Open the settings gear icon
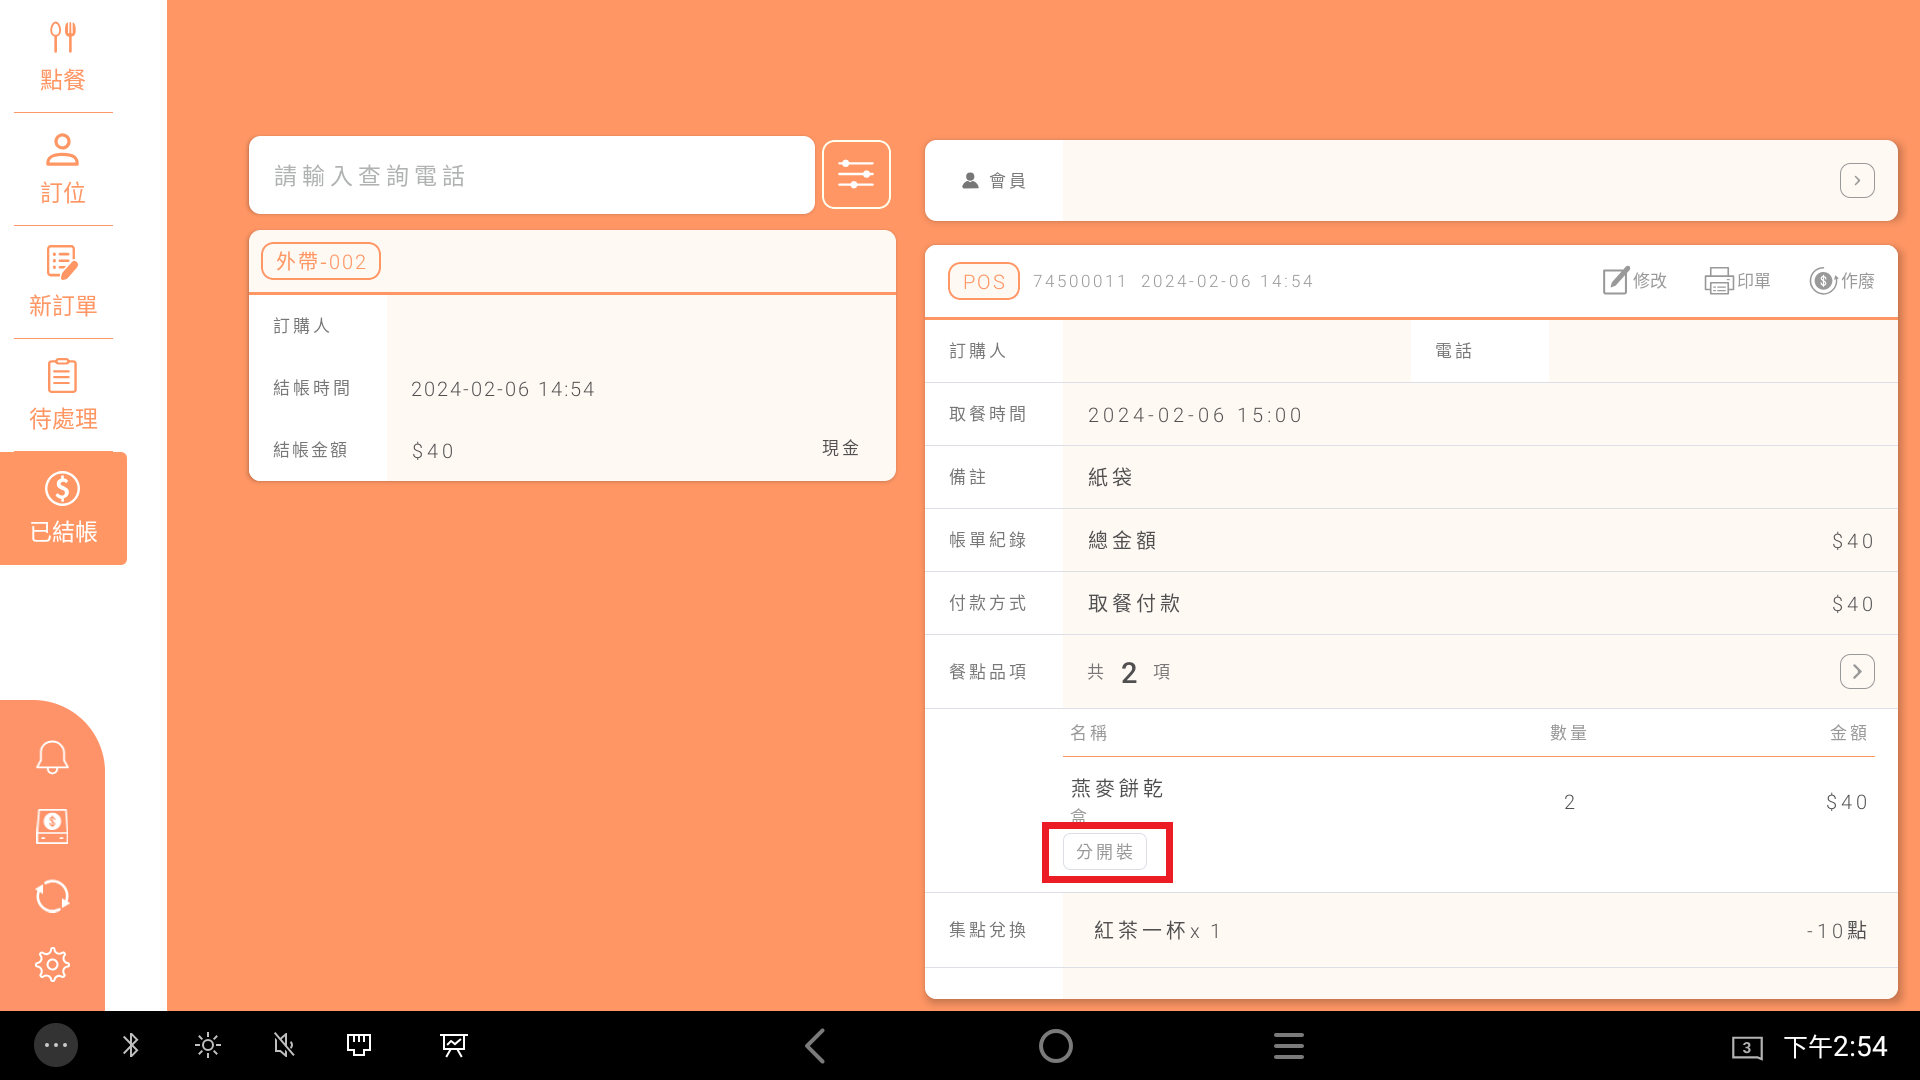 (x=52, y=965)
